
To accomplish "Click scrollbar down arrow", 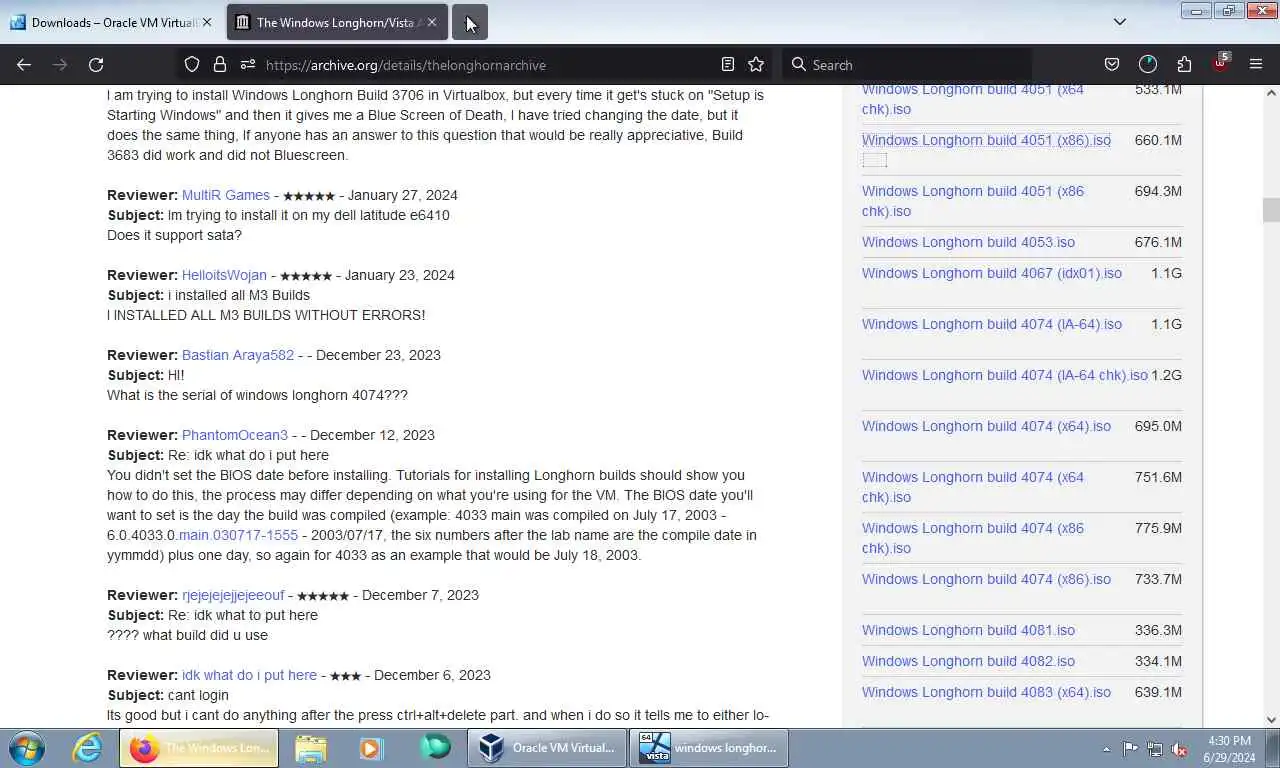I will coord(1271,720).
